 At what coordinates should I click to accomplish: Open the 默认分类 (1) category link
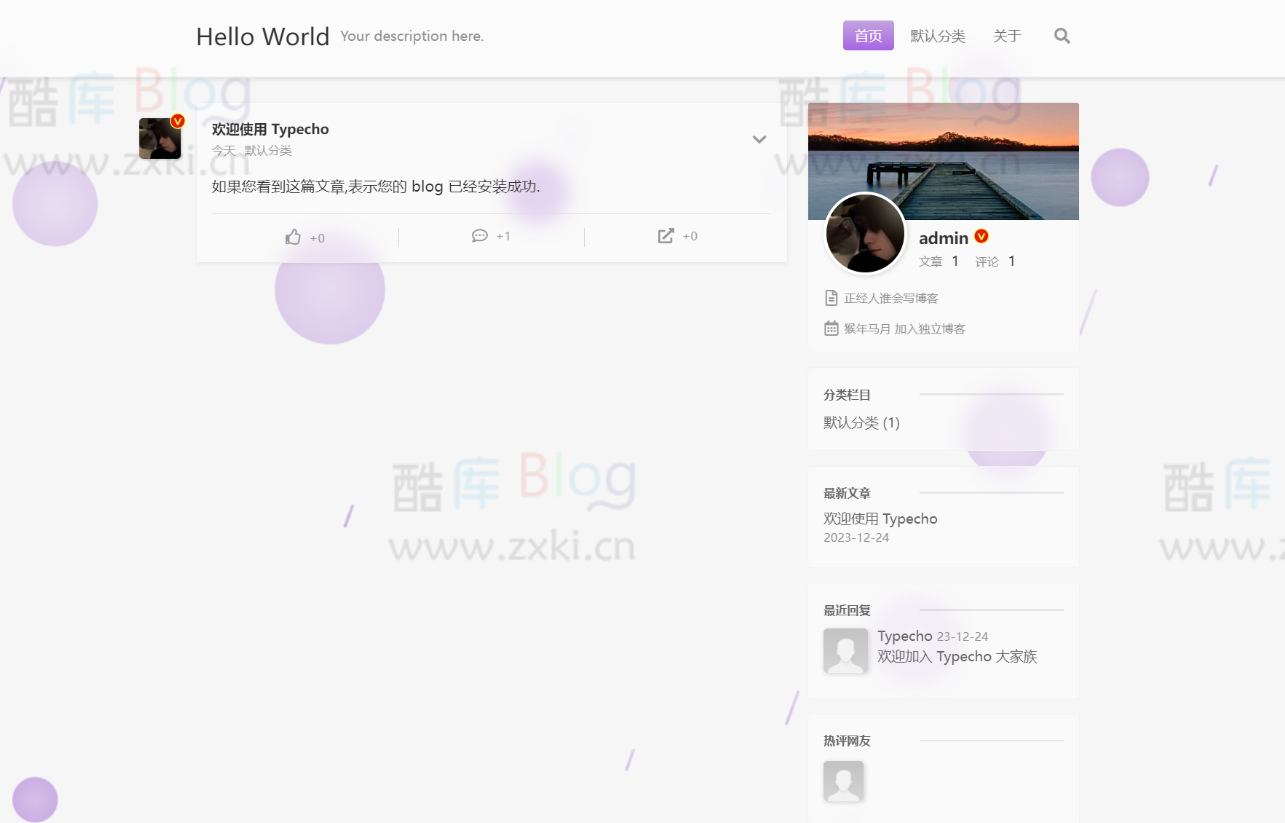point(861,423)
